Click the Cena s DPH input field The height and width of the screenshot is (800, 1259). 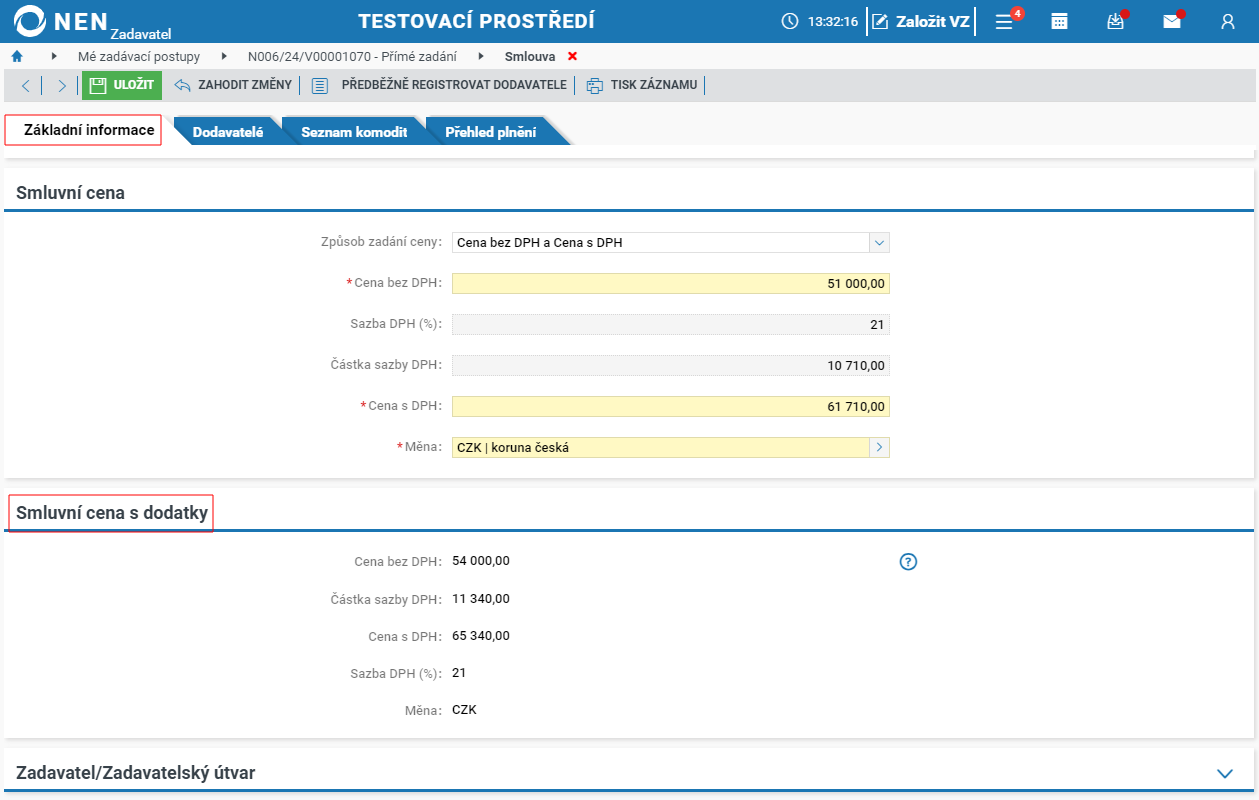tap(670, 407)
